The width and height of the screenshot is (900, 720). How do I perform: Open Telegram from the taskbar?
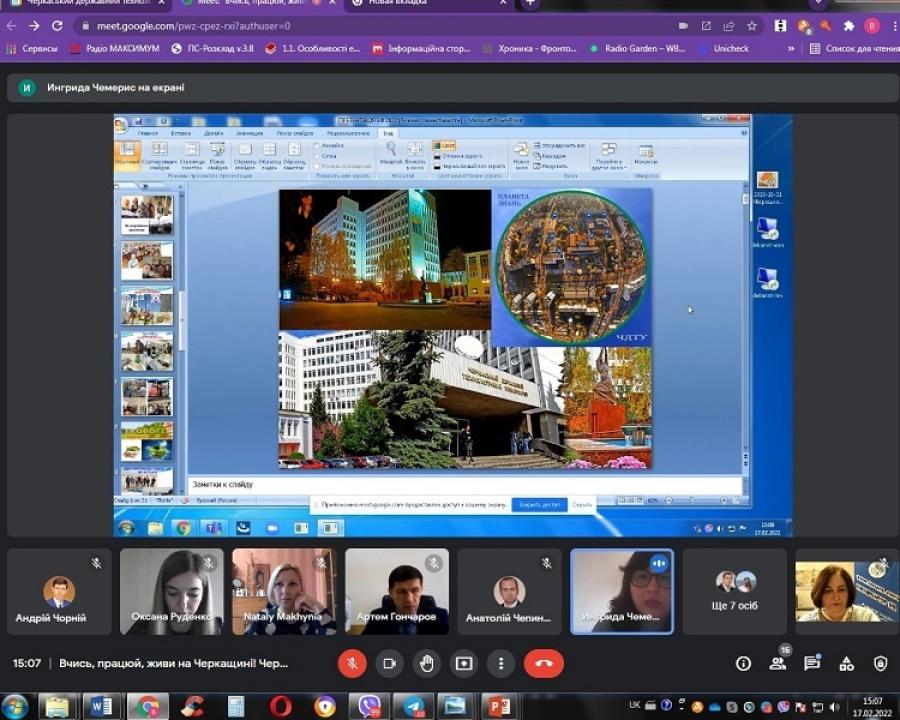point(414,707)
